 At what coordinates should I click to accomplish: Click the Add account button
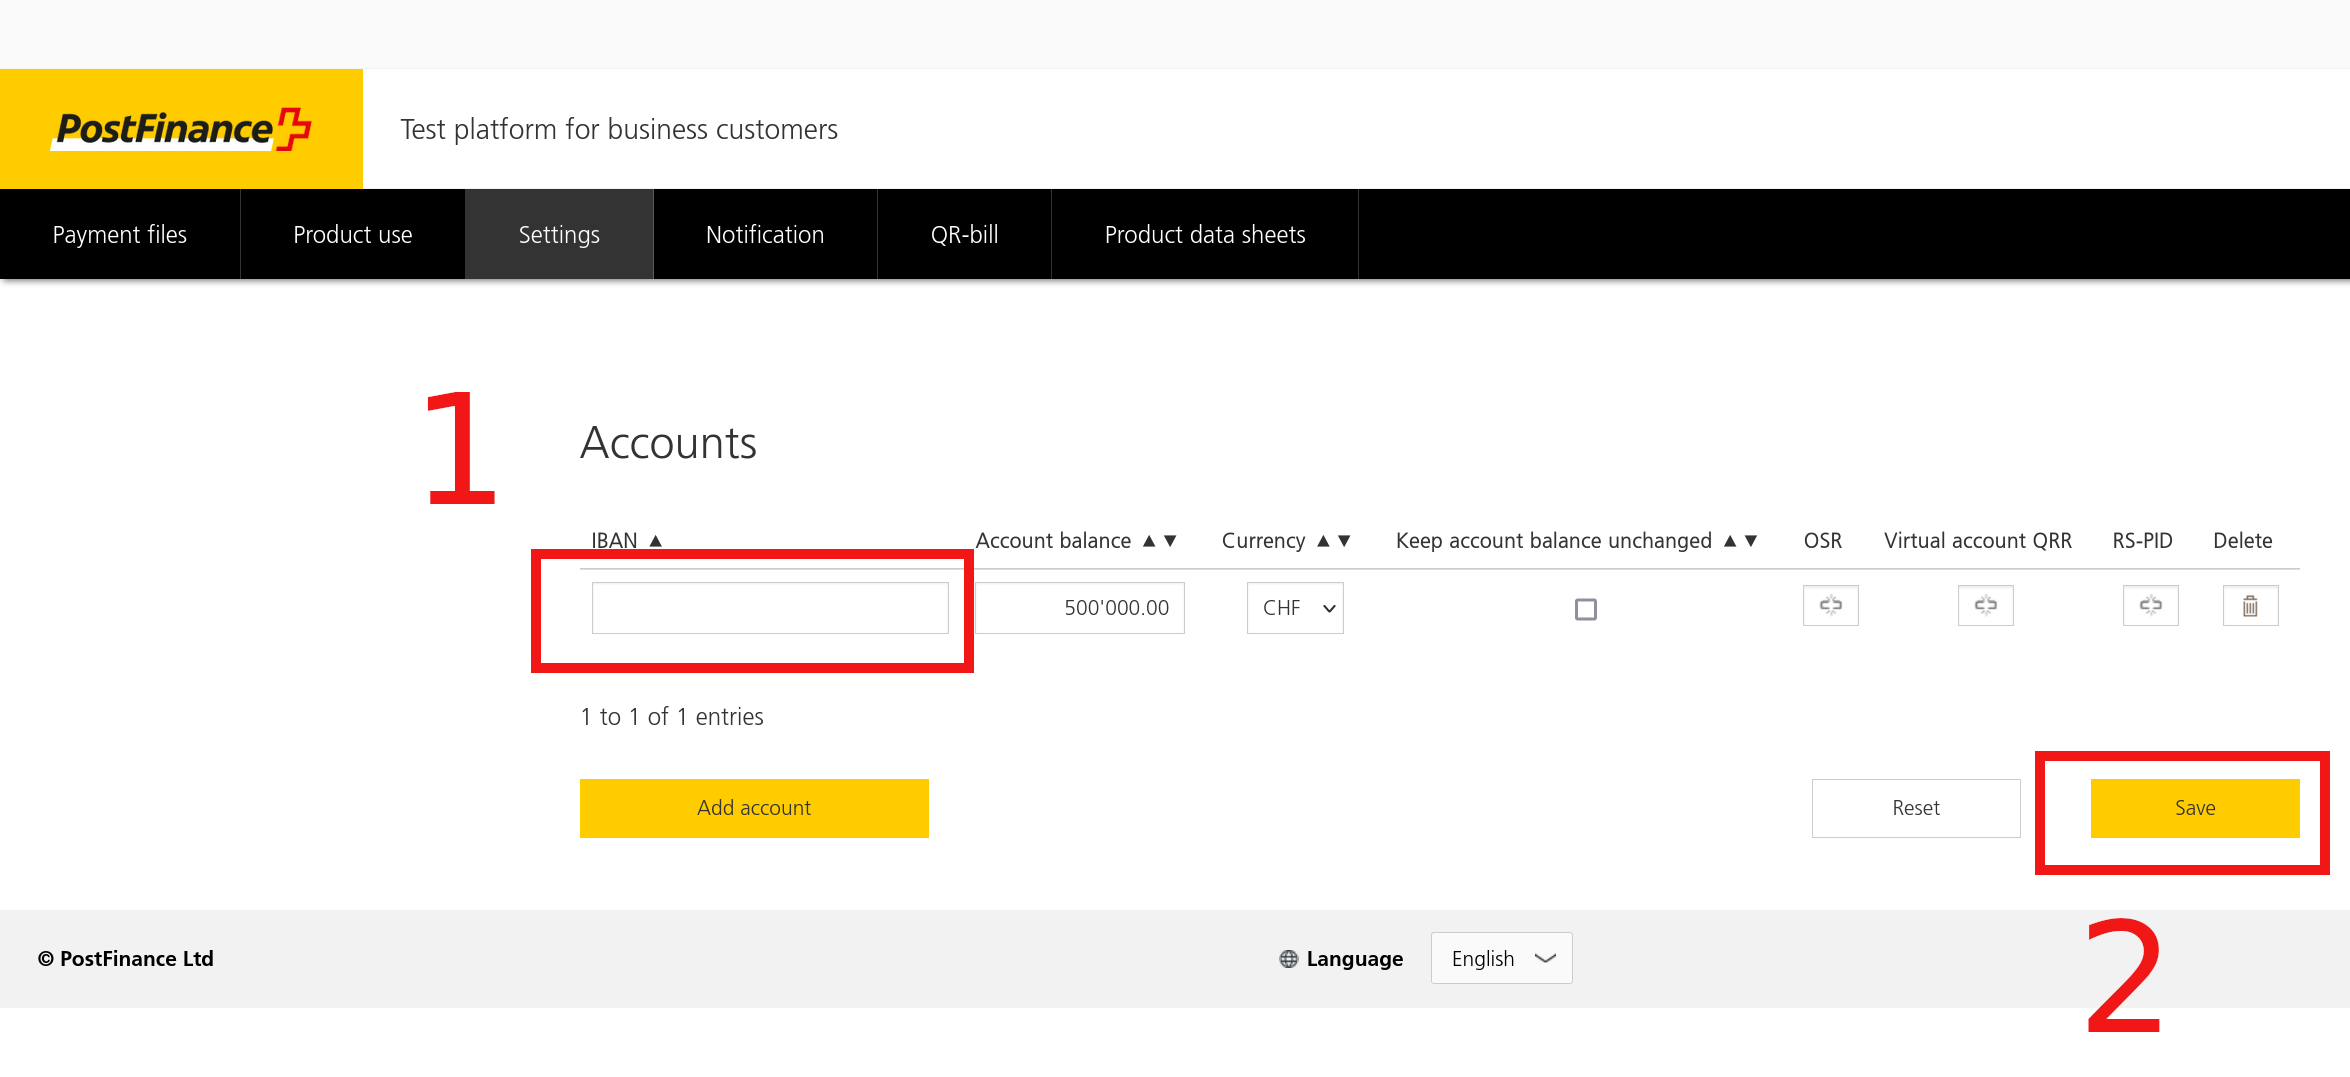pyautogui.click(x=754, y=808)
